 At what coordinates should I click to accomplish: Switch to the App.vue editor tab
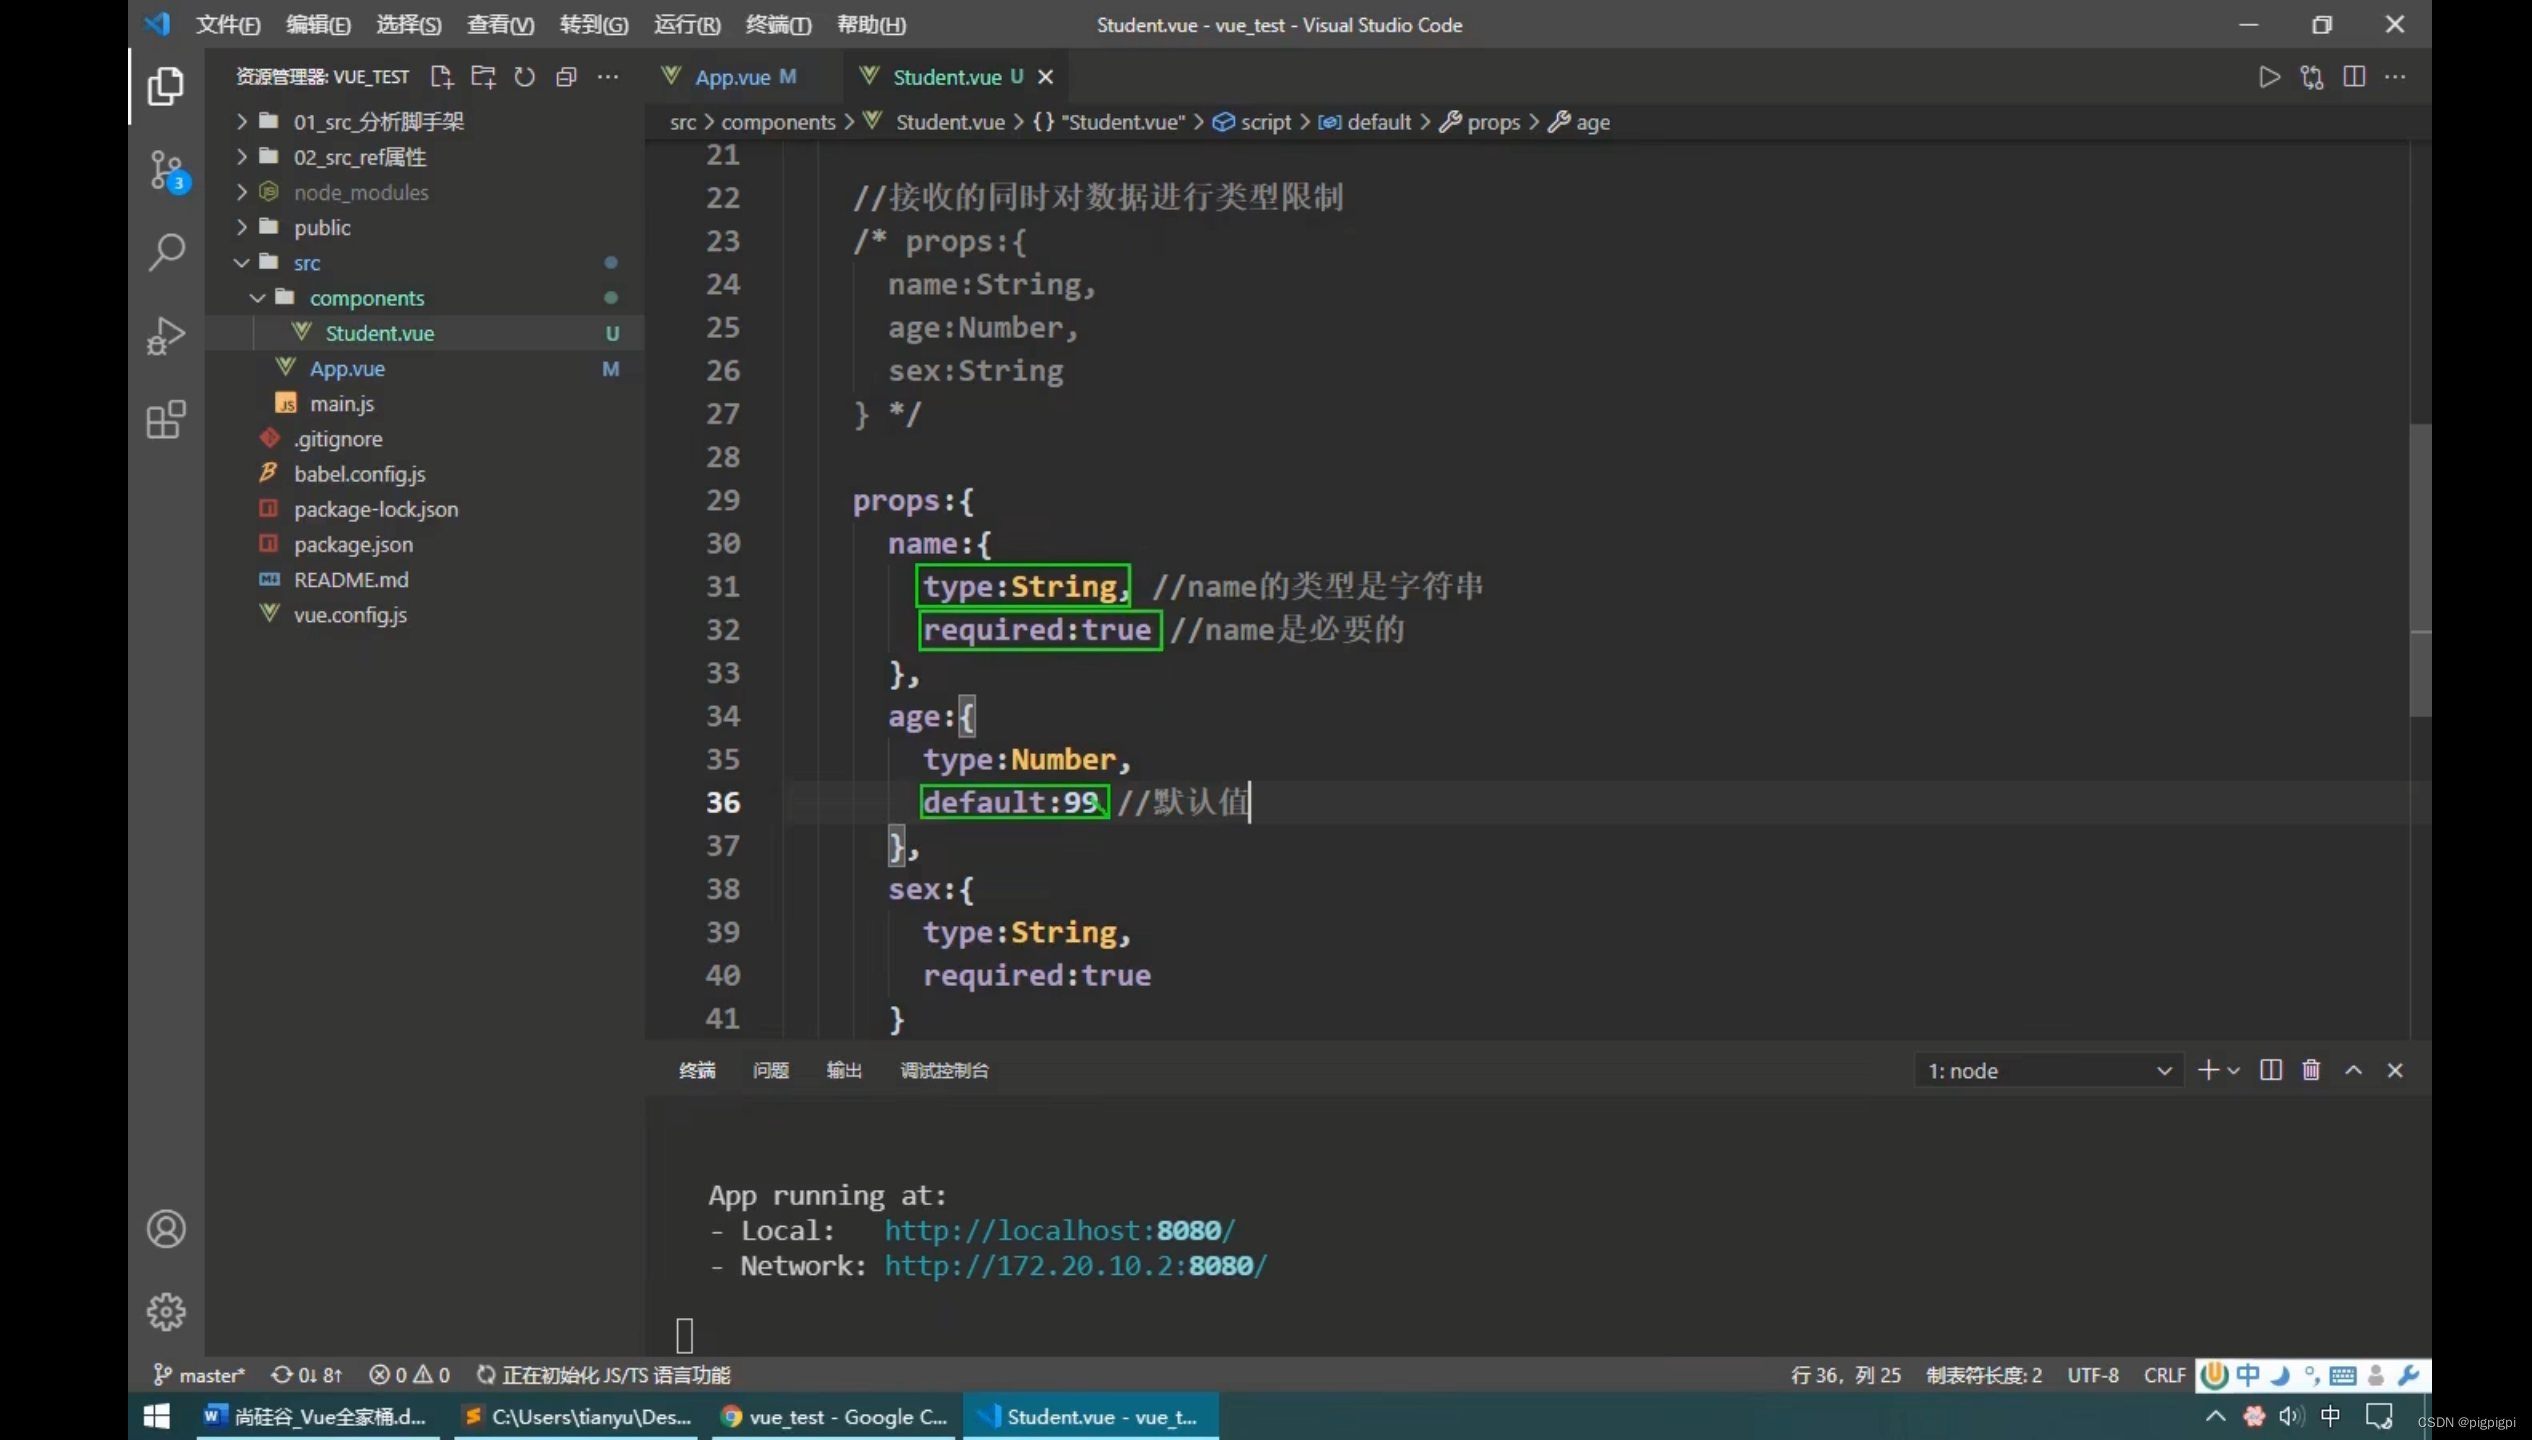pyautogui.click(x=744, y=77)
